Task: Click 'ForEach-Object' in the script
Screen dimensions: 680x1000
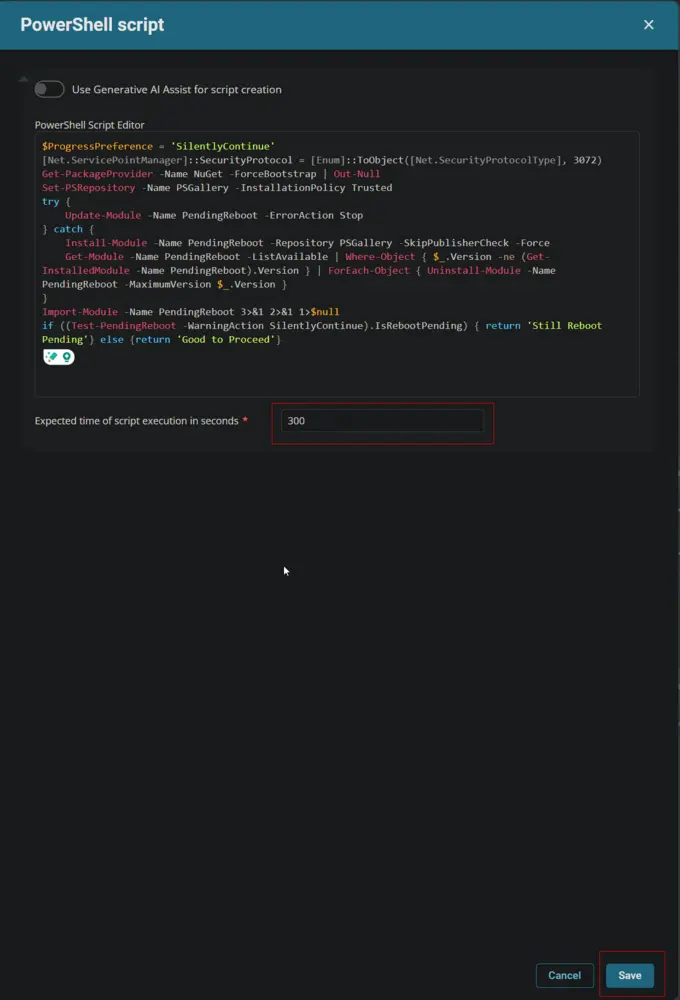Action: point(369,270)
